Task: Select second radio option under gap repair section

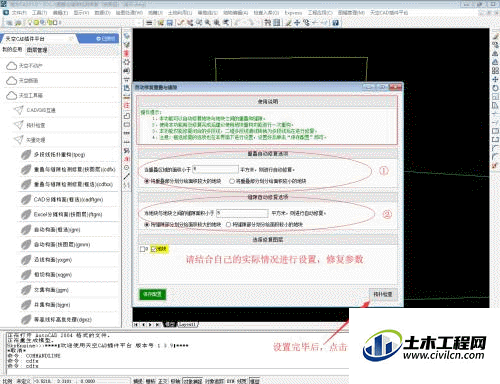Action: coord(228,225)
